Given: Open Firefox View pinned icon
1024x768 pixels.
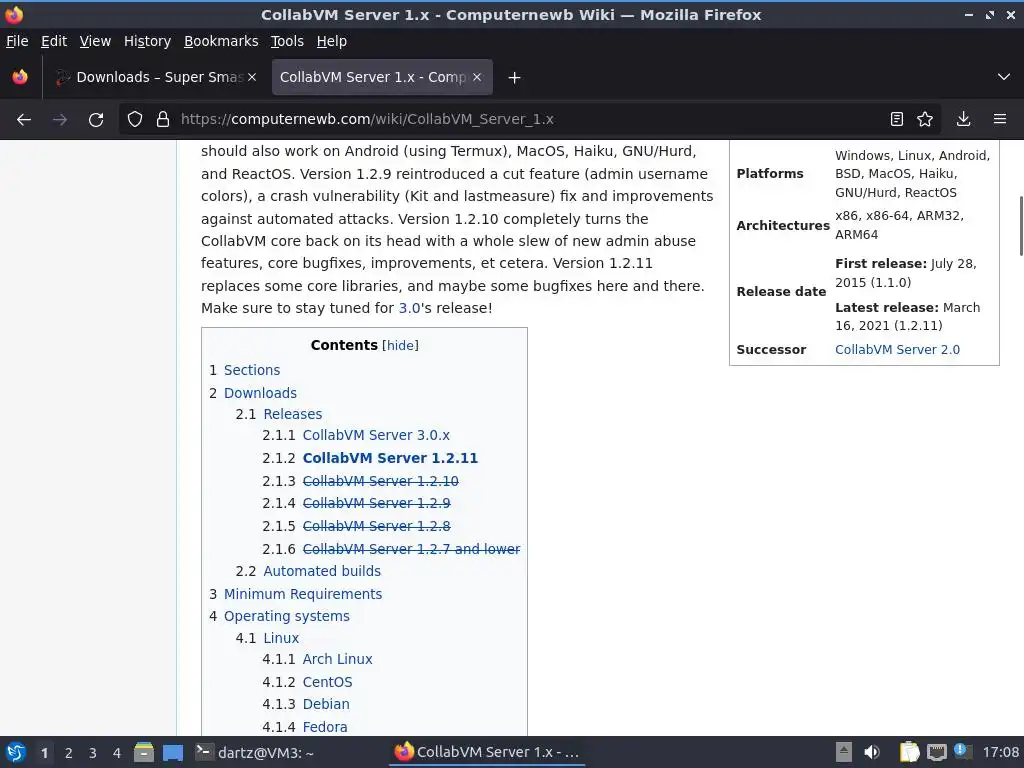Looking at the screenshot, I should pyautogui.click(x=20, y=77).
